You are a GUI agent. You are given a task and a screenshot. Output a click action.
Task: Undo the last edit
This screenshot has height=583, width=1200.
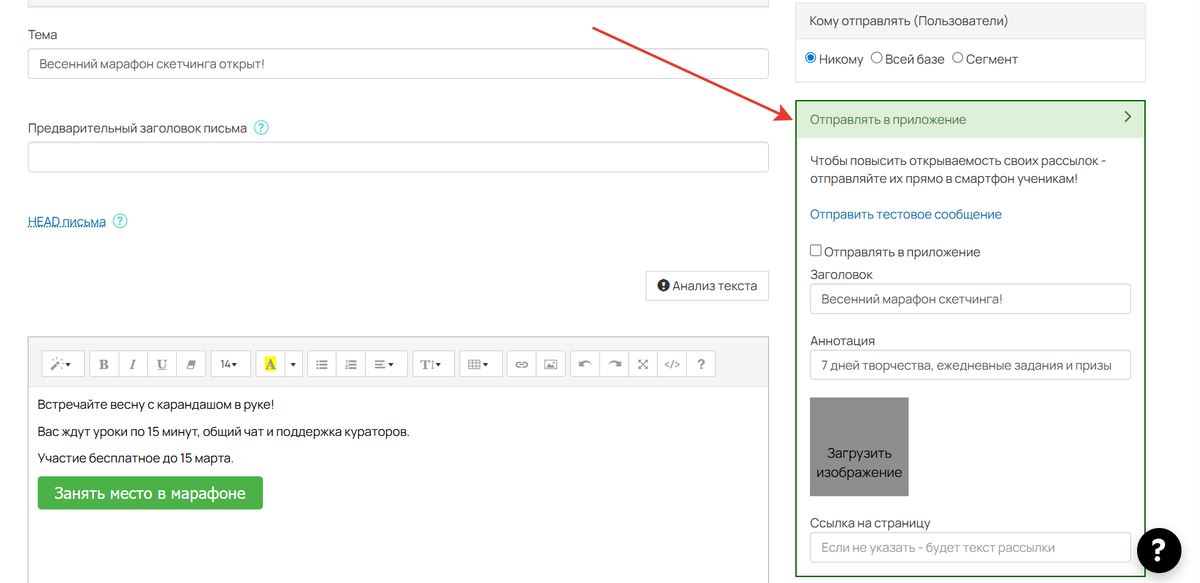coord(585,365)
